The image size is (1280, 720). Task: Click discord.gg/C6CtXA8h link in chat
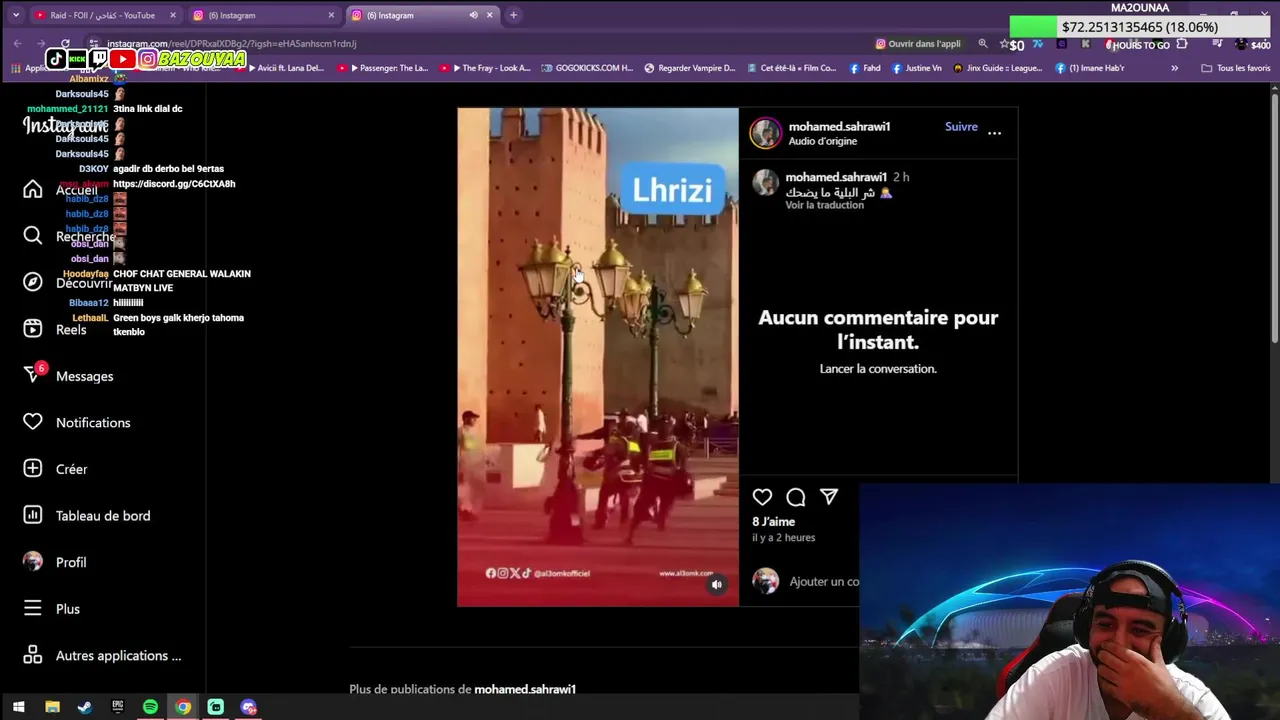click(174, 184)
